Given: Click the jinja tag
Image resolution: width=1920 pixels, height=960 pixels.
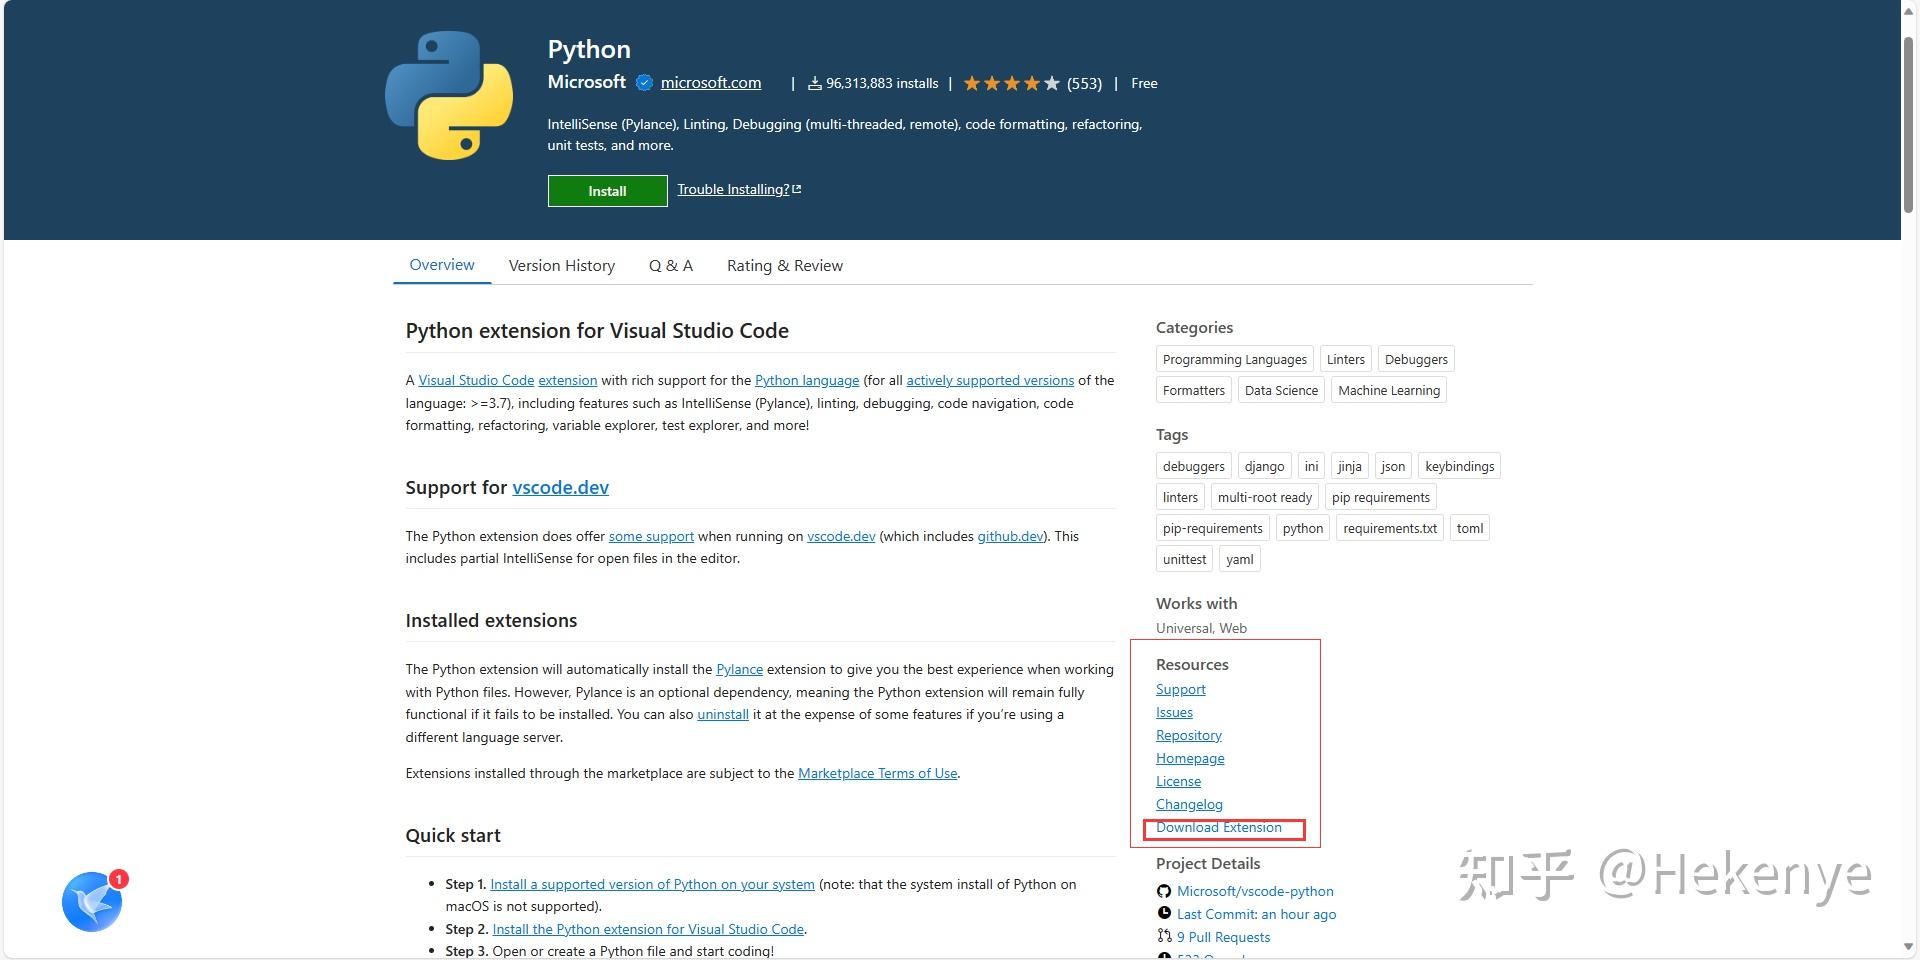Looking at the screenshot, I should pos(1349,466).
